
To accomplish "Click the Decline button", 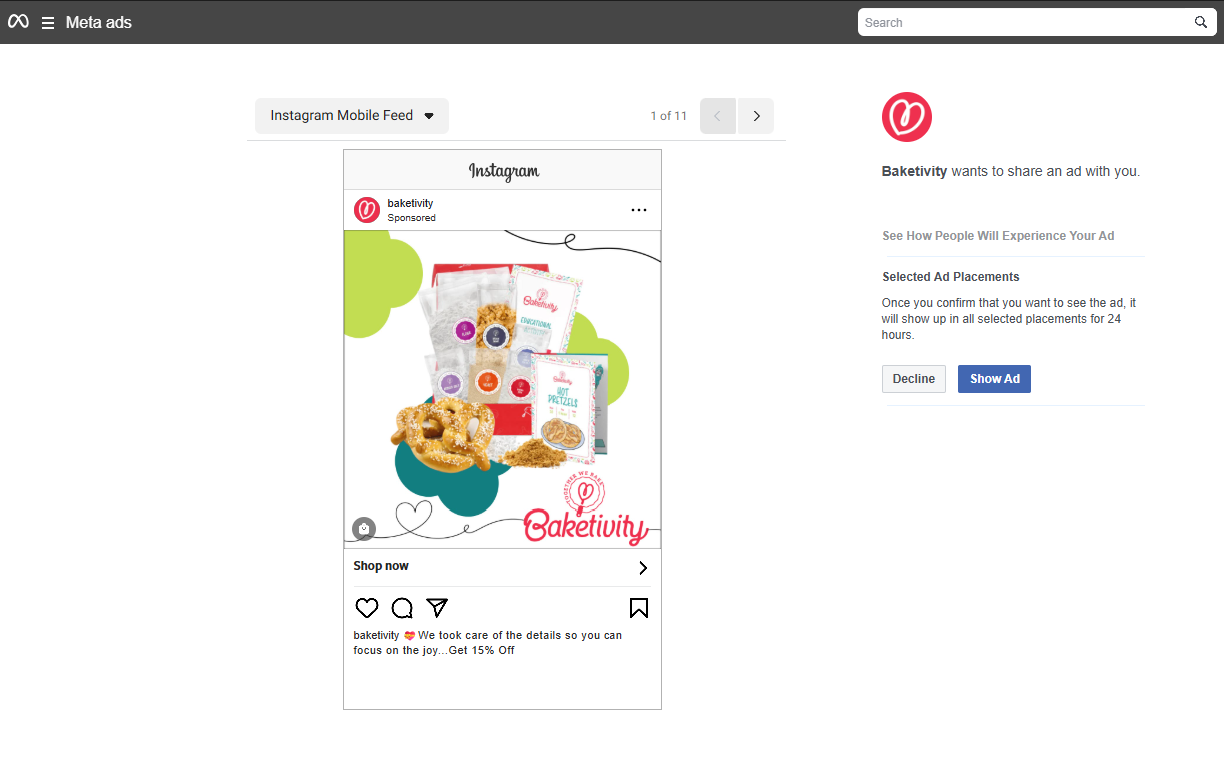I will (913, 379).
